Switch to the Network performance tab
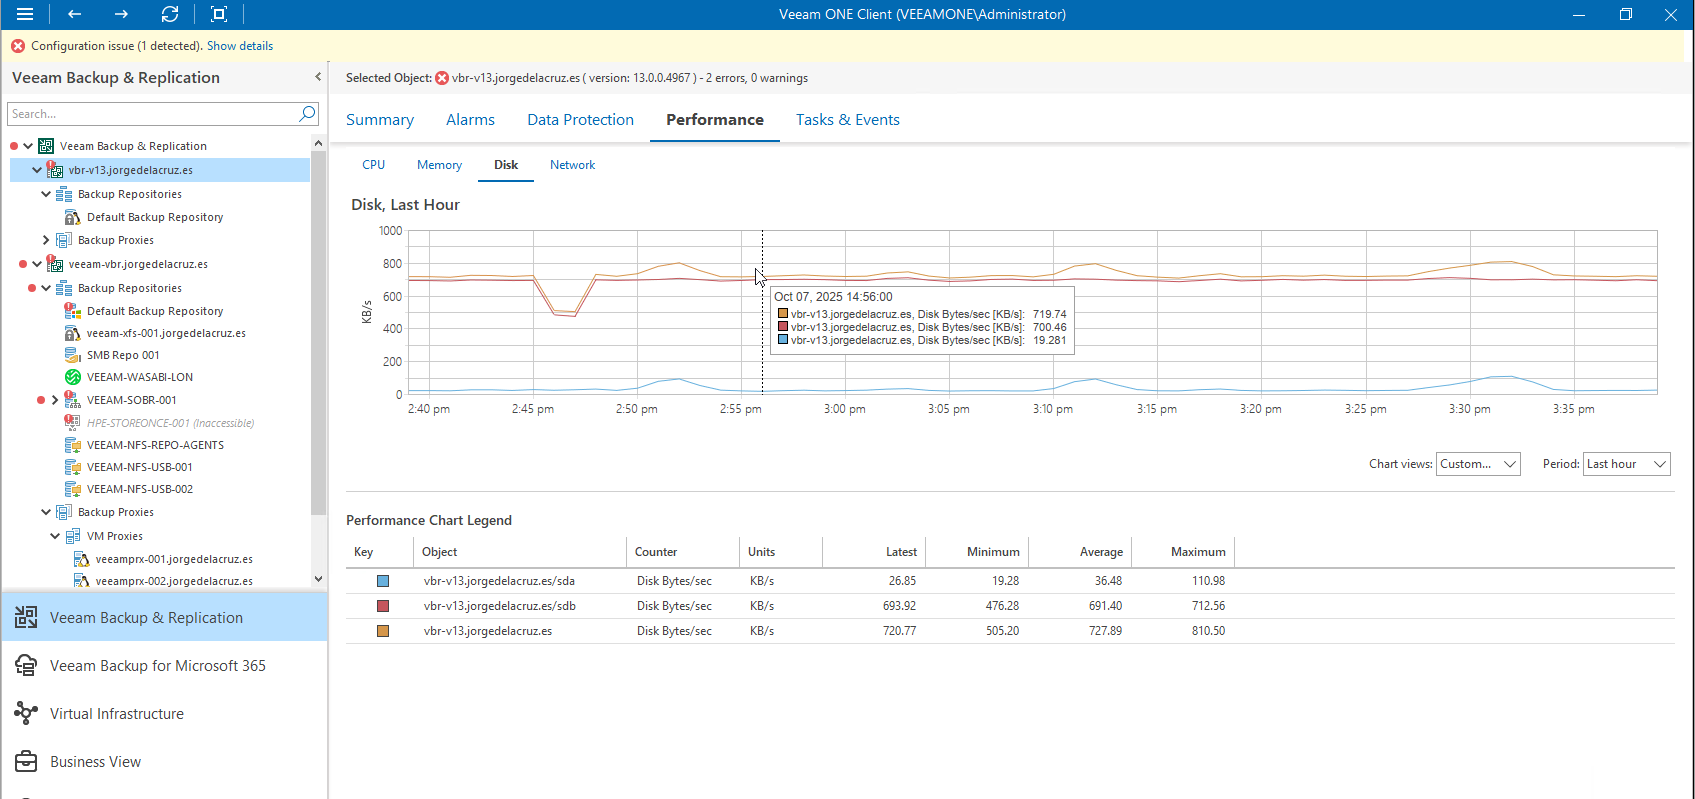Image resolution: width=1695 pixels, height=799 pixels. [x=572, y=165]
